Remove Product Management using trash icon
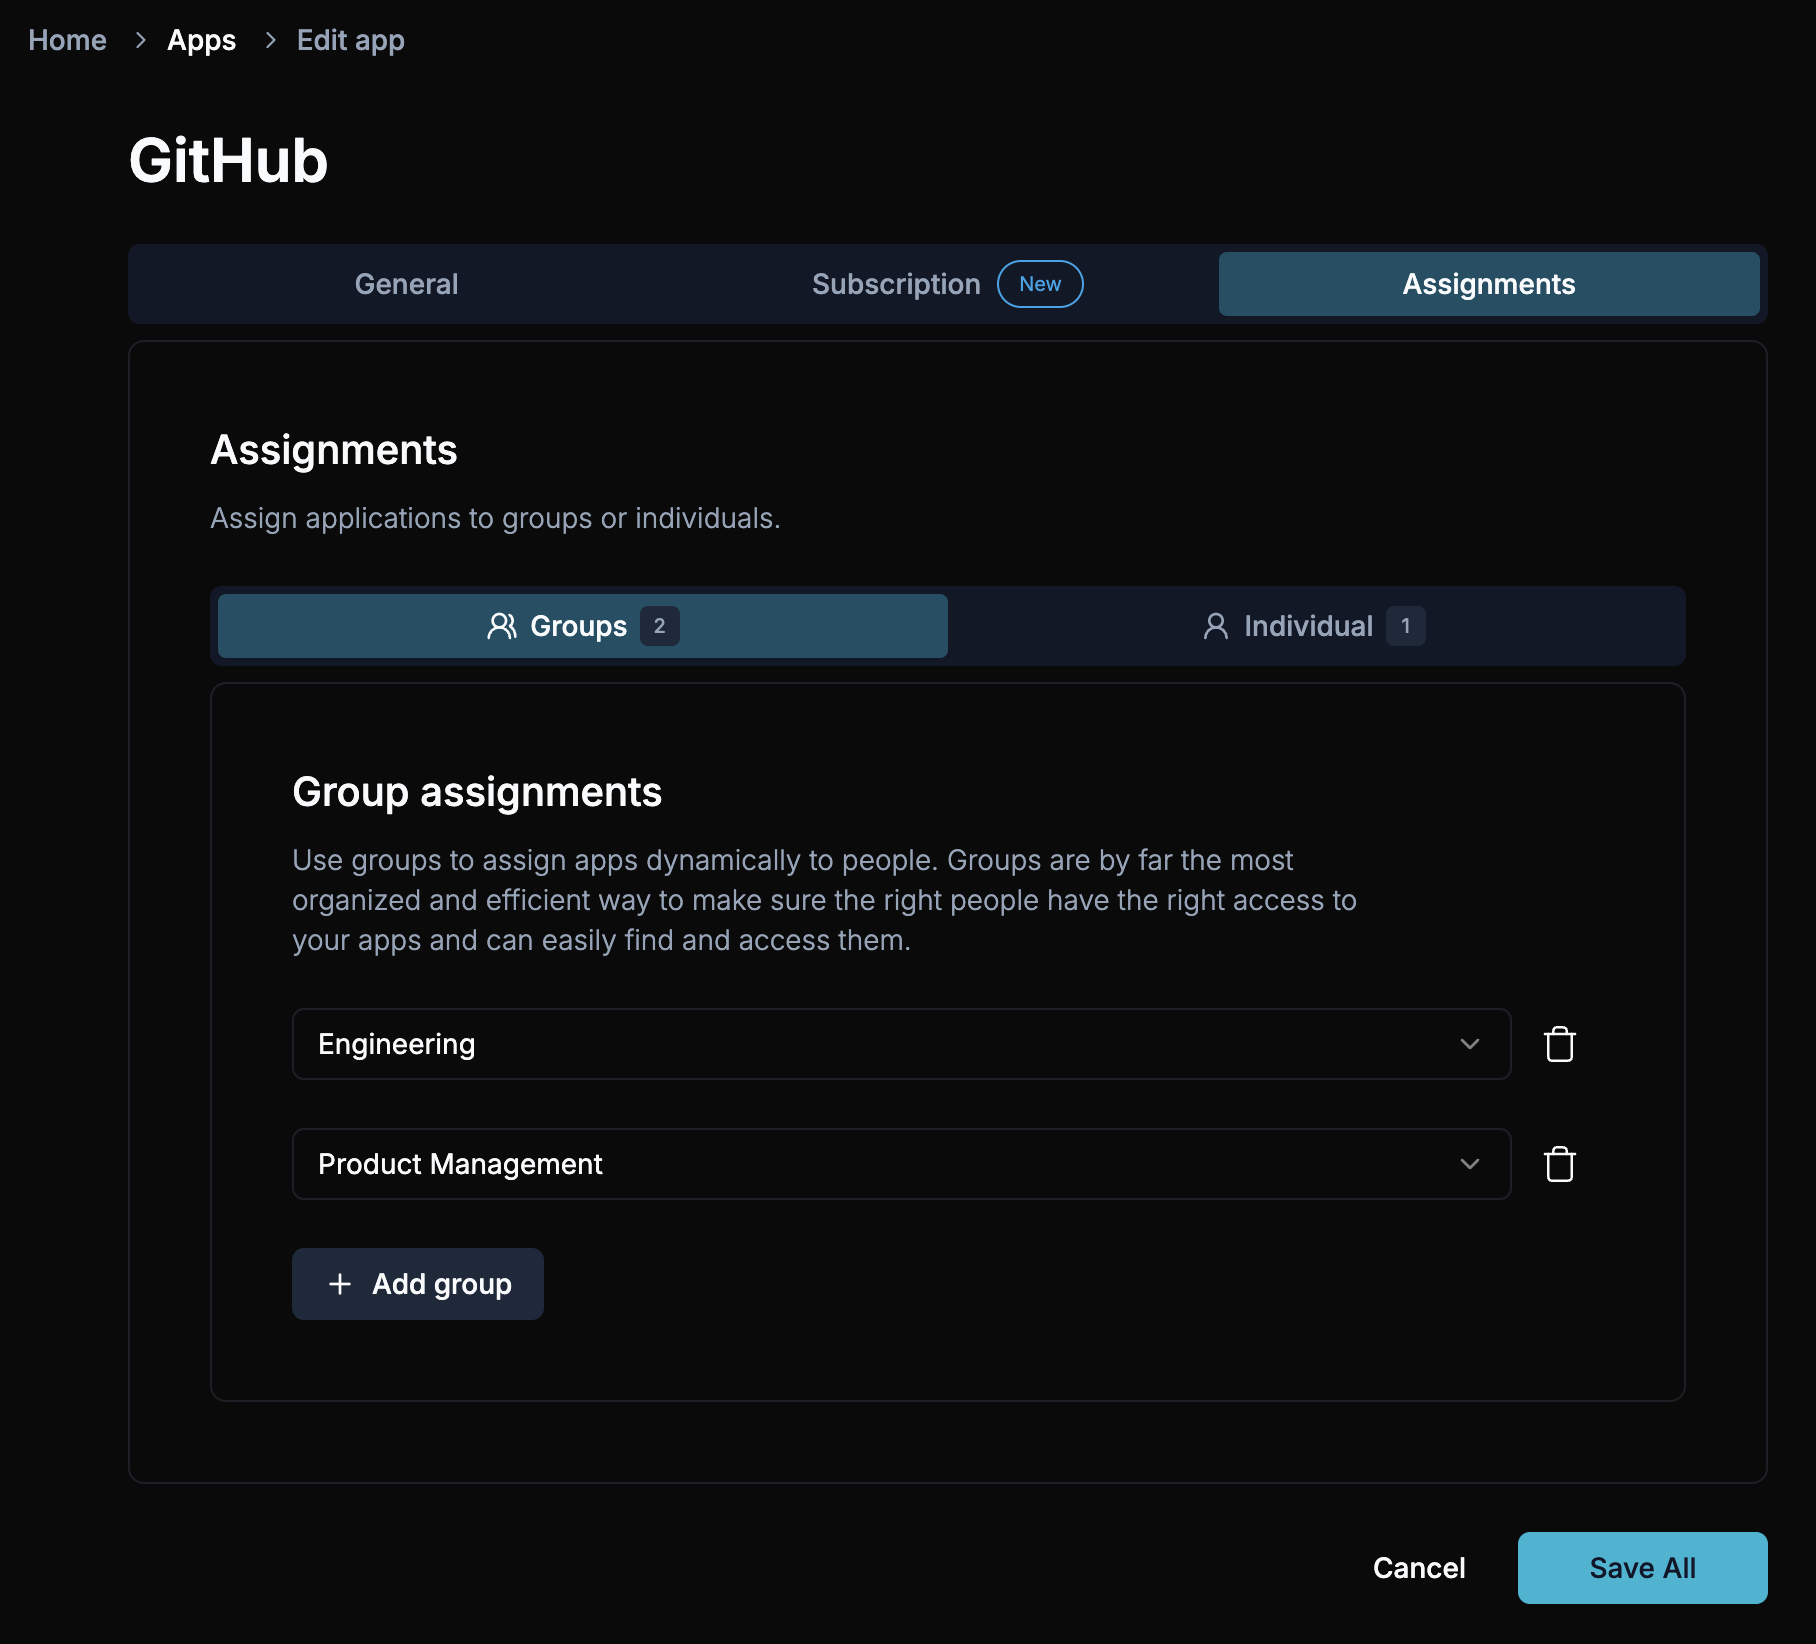 point(1559,1164)
